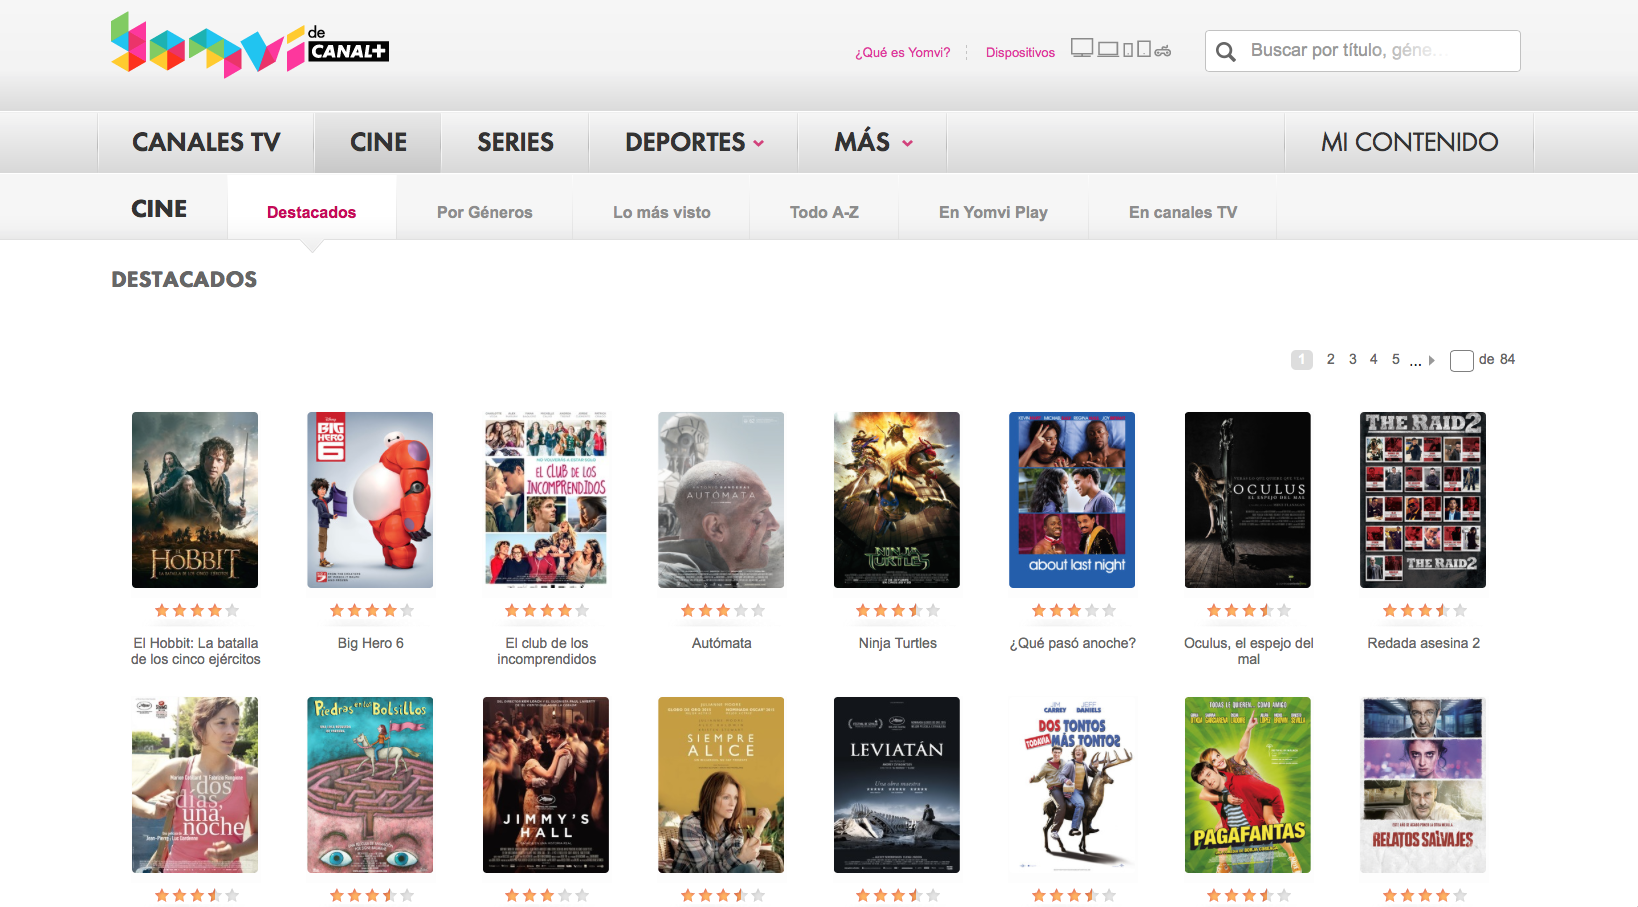Click star rating under El Hobbit poster

196,610
